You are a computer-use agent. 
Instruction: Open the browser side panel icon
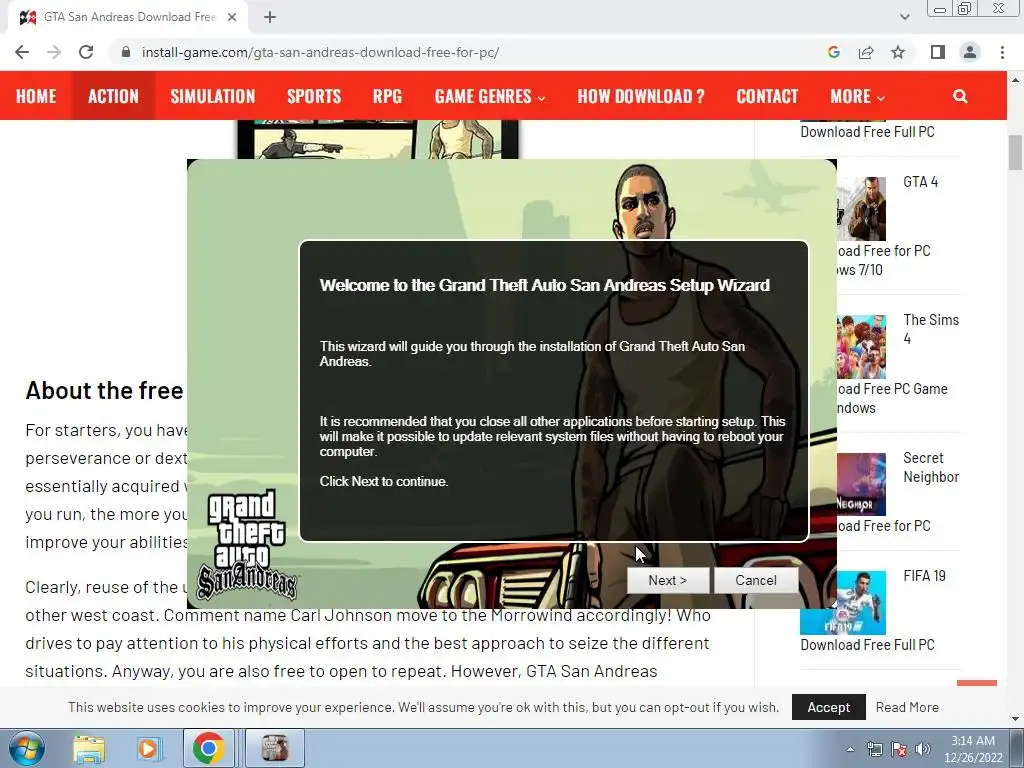point(937,52)
